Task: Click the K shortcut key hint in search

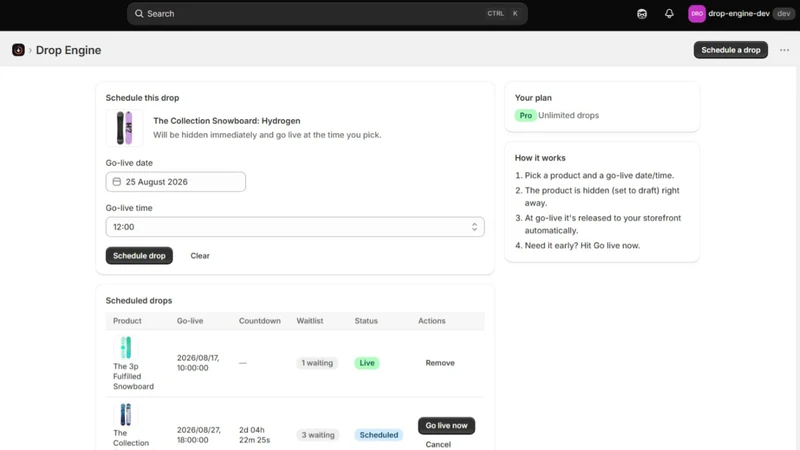Action: click(x=515, y=14)
